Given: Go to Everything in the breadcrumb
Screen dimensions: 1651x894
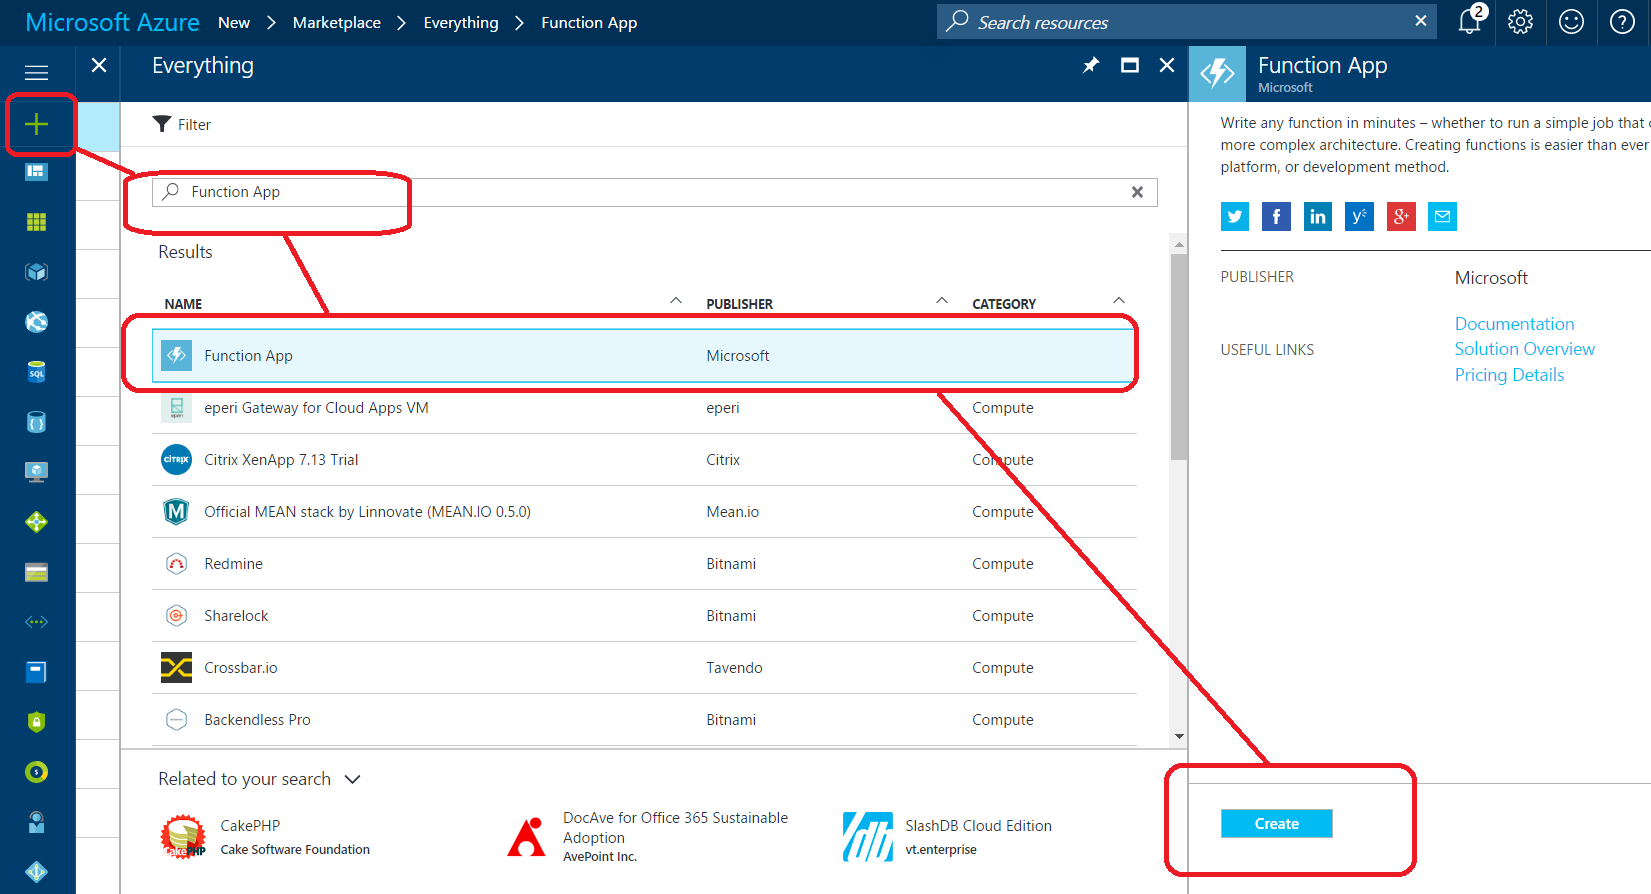Looking at the screenshot, I should (461, 22).
